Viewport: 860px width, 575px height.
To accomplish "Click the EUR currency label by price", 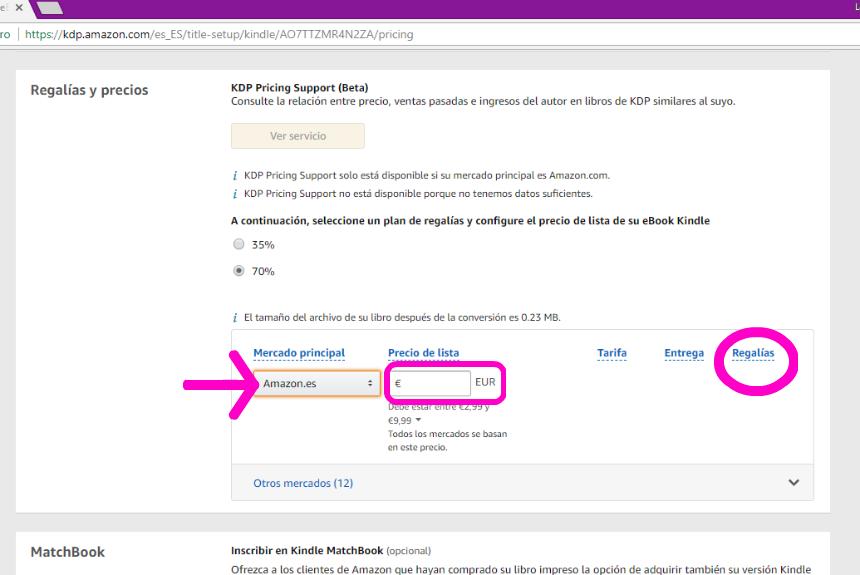I will pyautogui.click(x=485, y=383).
